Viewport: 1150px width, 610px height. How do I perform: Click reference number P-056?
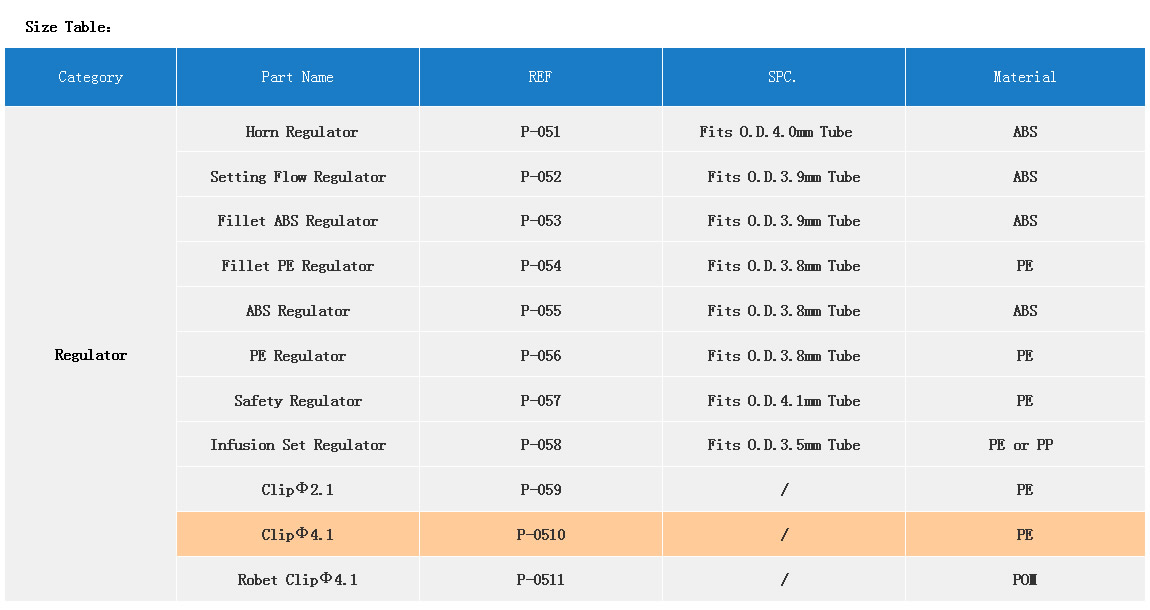click(541, 356)
